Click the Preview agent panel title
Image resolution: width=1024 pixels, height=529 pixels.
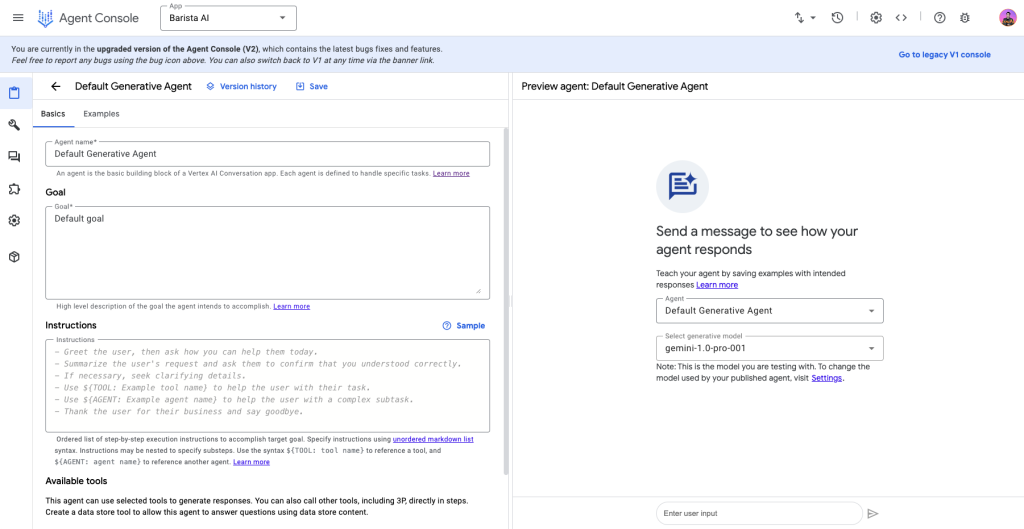pyautogui.click(x=615, y=86)
